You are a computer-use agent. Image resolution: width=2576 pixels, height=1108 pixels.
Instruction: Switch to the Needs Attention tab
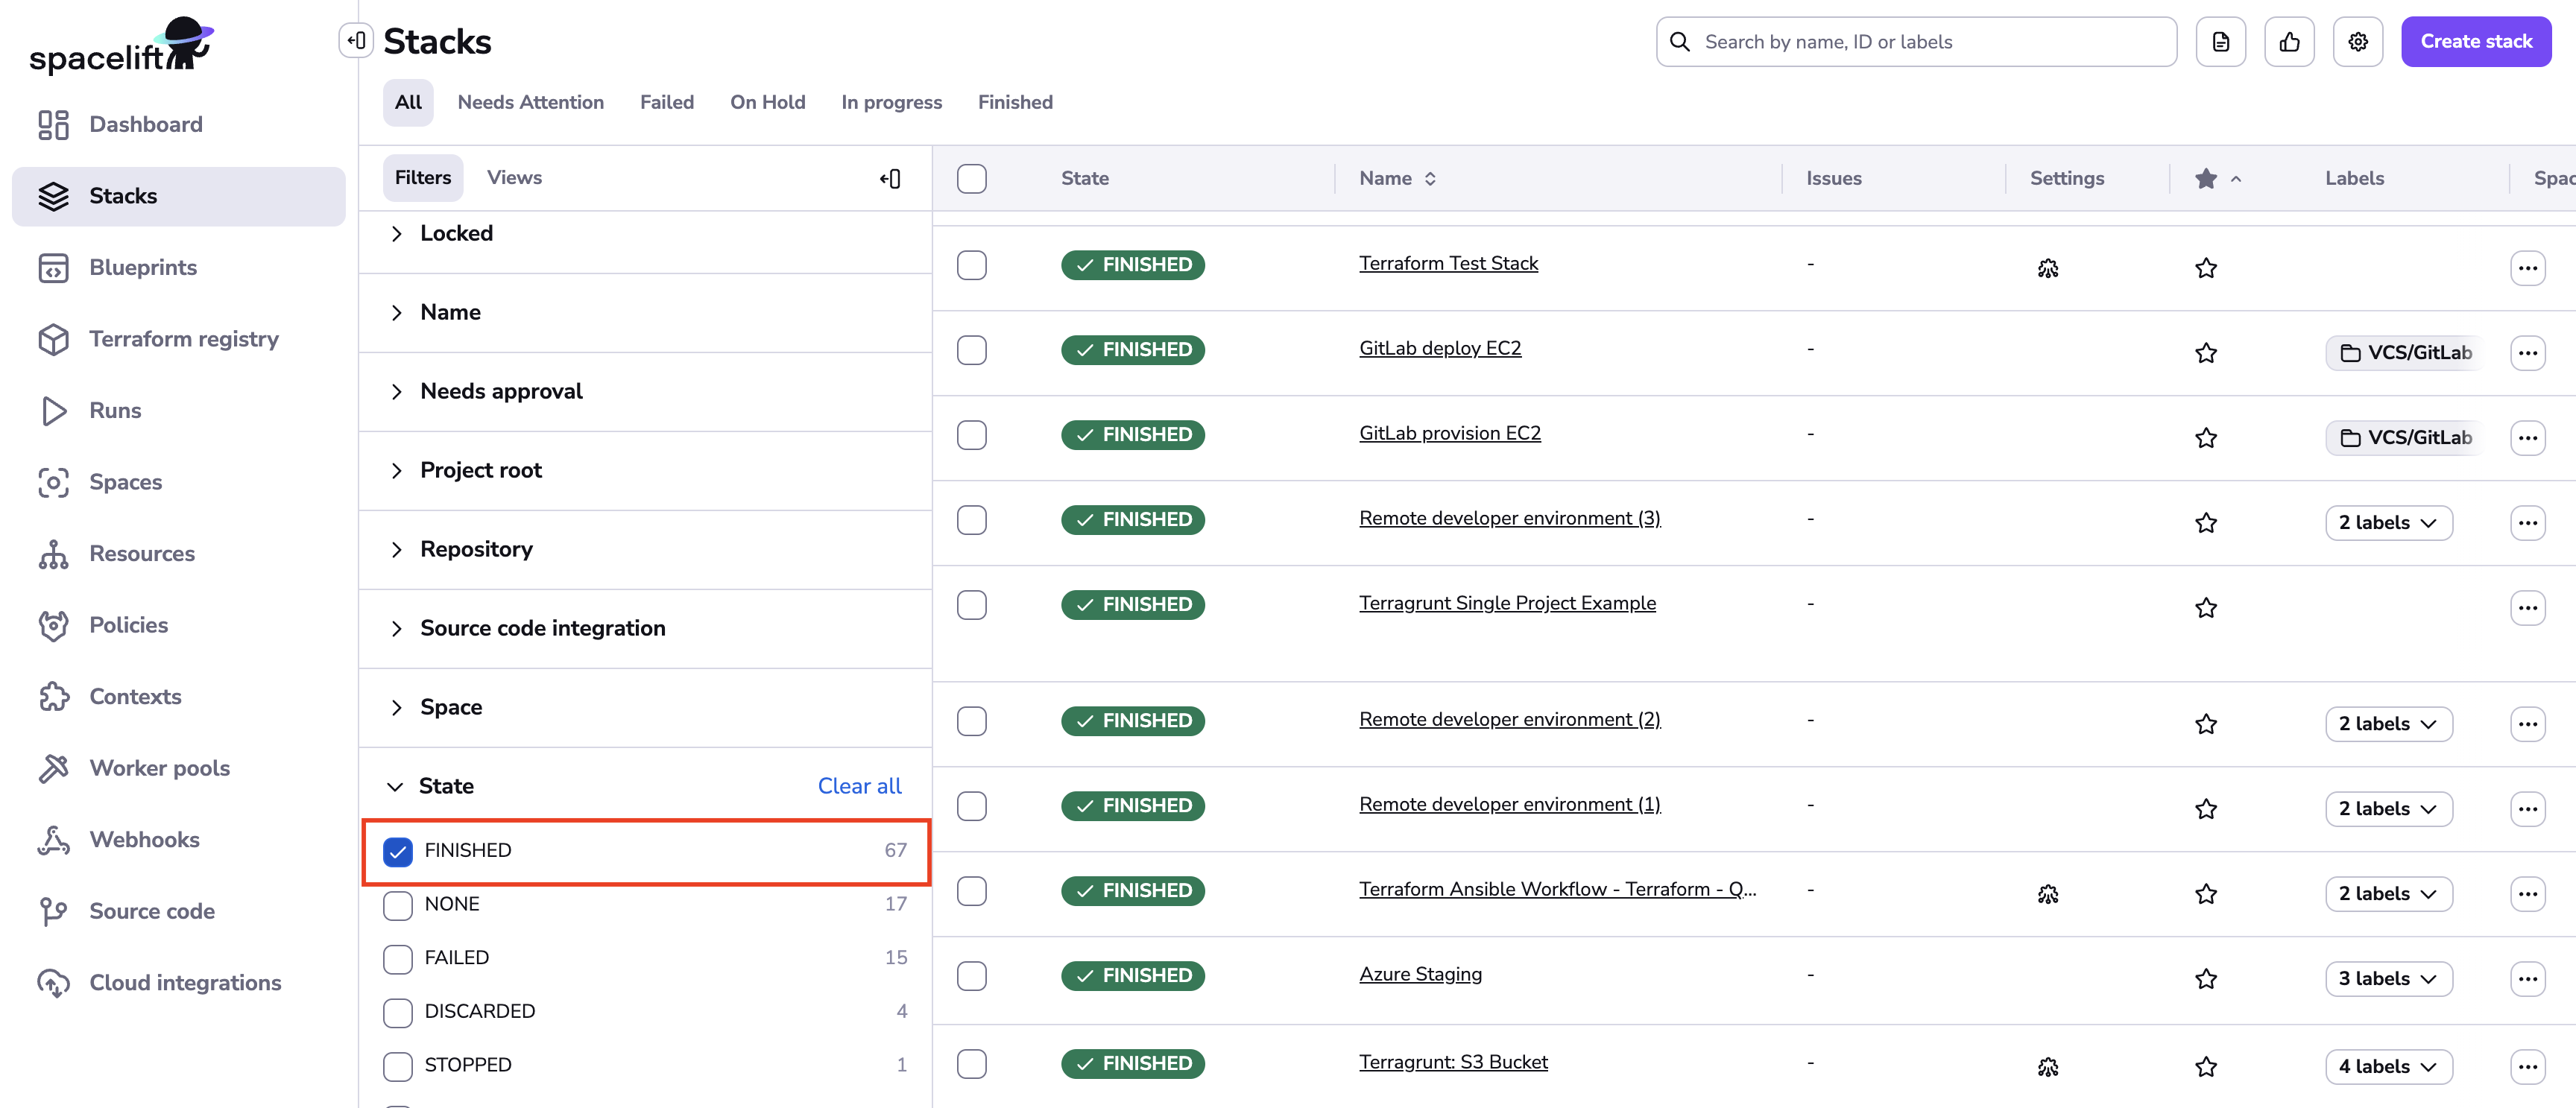[x=530, y=102]
